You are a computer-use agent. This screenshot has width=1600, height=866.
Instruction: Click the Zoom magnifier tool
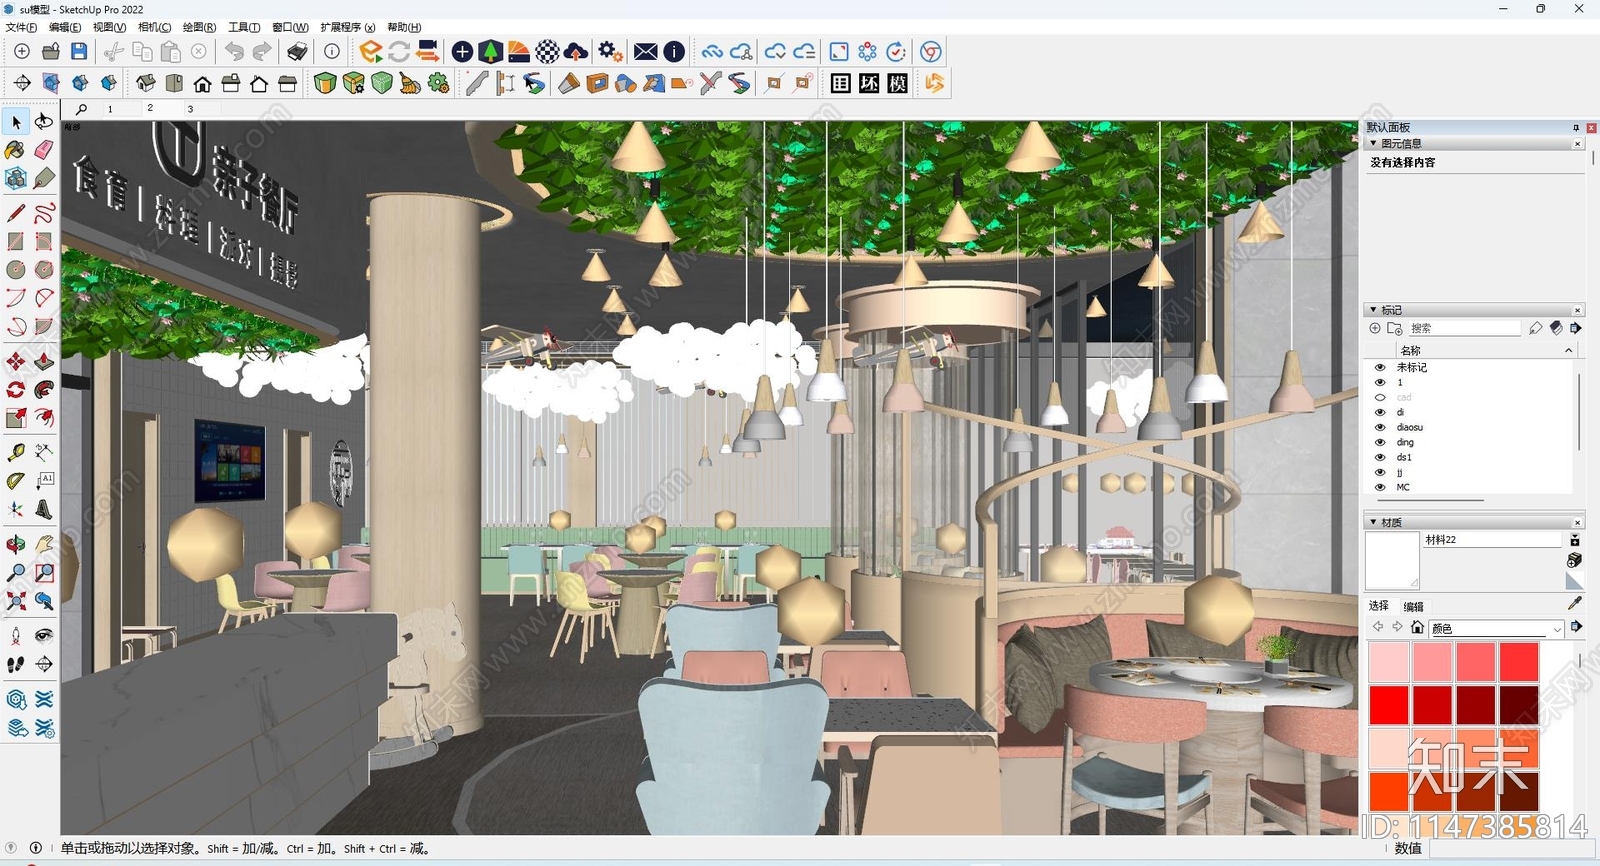coord(16,573)
